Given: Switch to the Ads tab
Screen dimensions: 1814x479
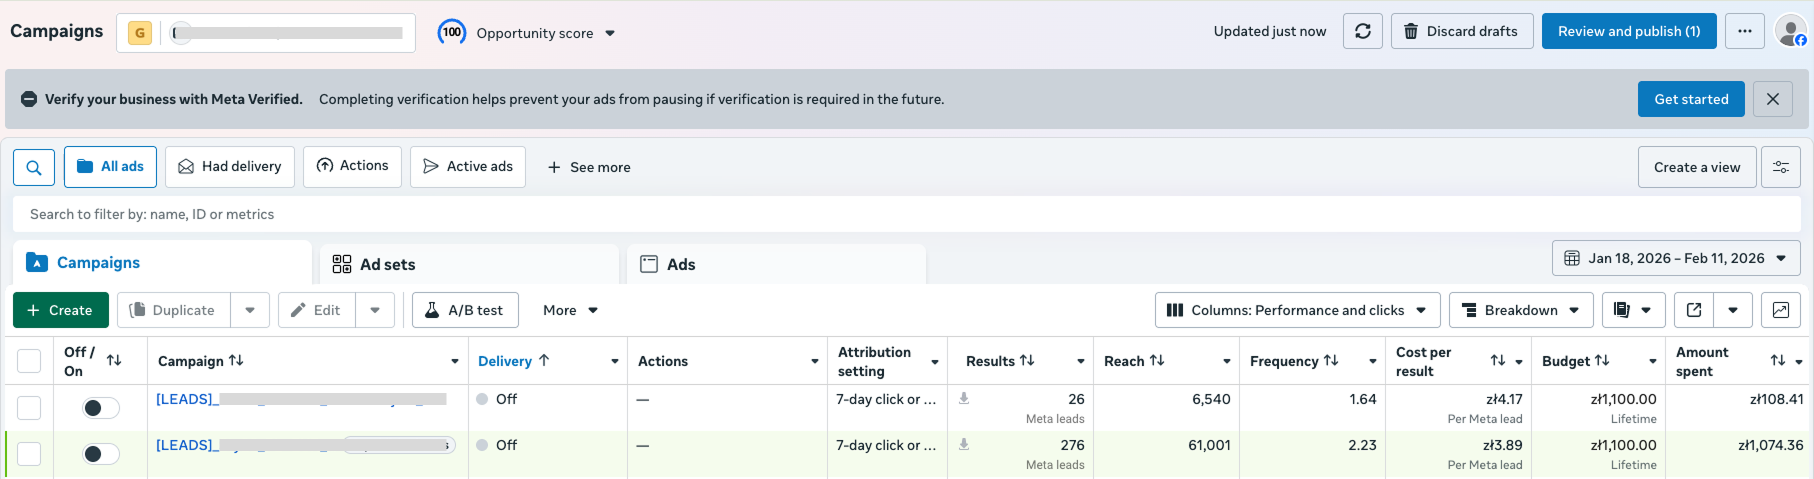Looking at the screenshot, I should (x=776, y=264).
